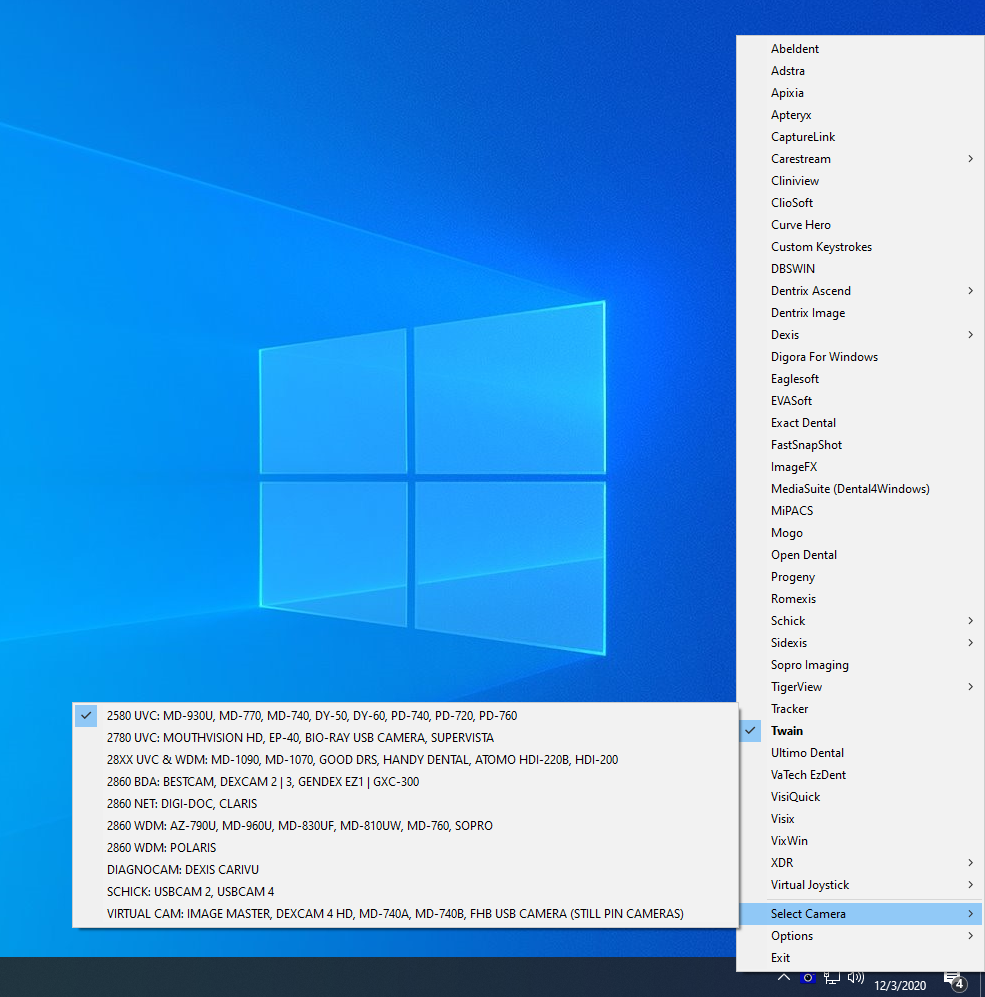Select VaTech EzDent entry

point(860,775)
